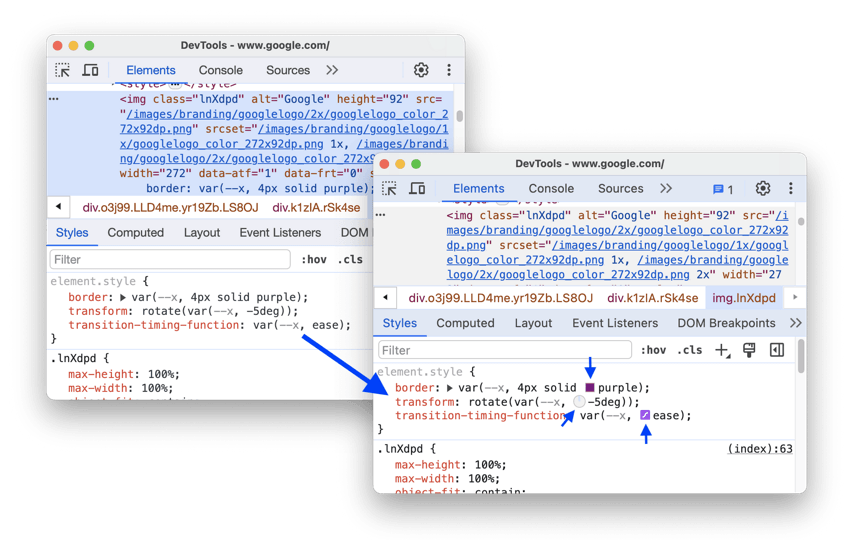Open Layout tab in front window

533,323
